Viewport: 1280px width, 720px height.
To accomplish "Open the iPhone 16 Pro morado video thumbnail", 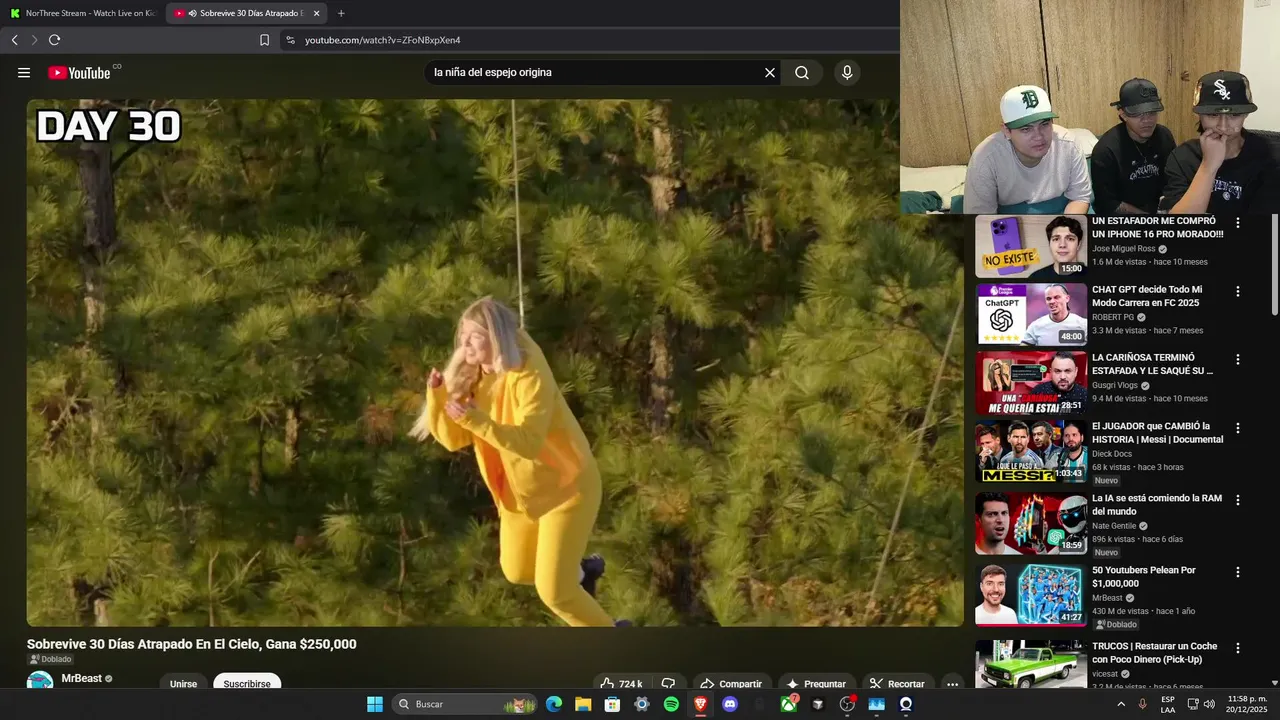I will tap(1031, 246).
